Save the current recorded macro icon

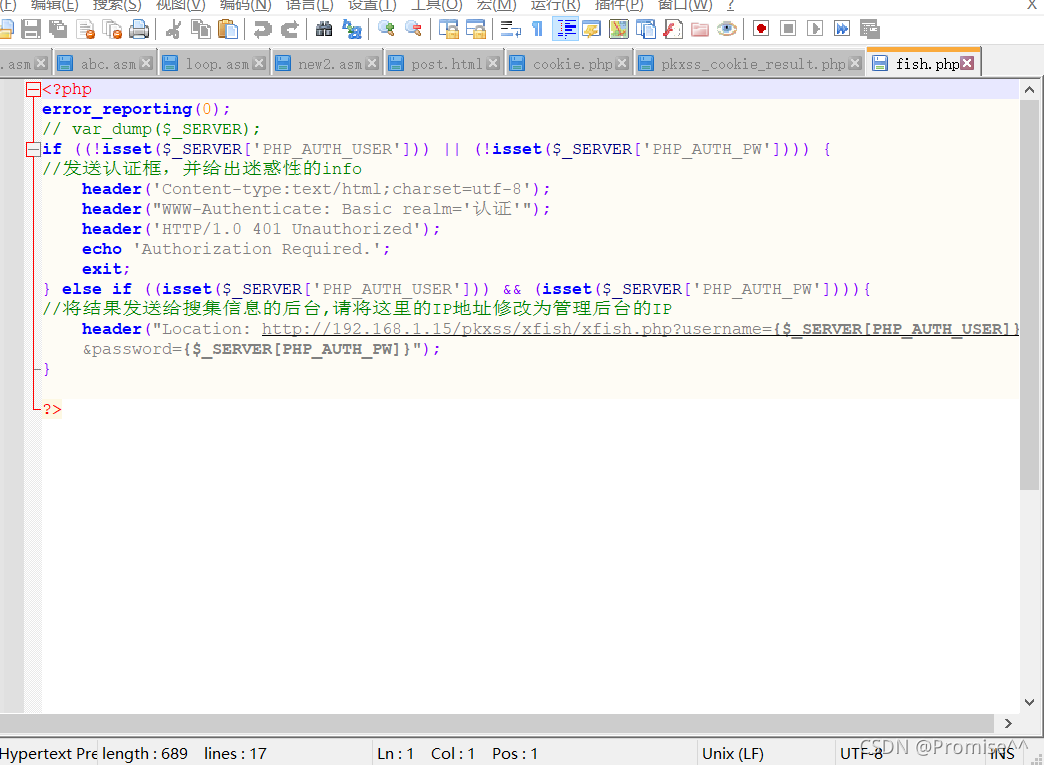pos(870,29)
